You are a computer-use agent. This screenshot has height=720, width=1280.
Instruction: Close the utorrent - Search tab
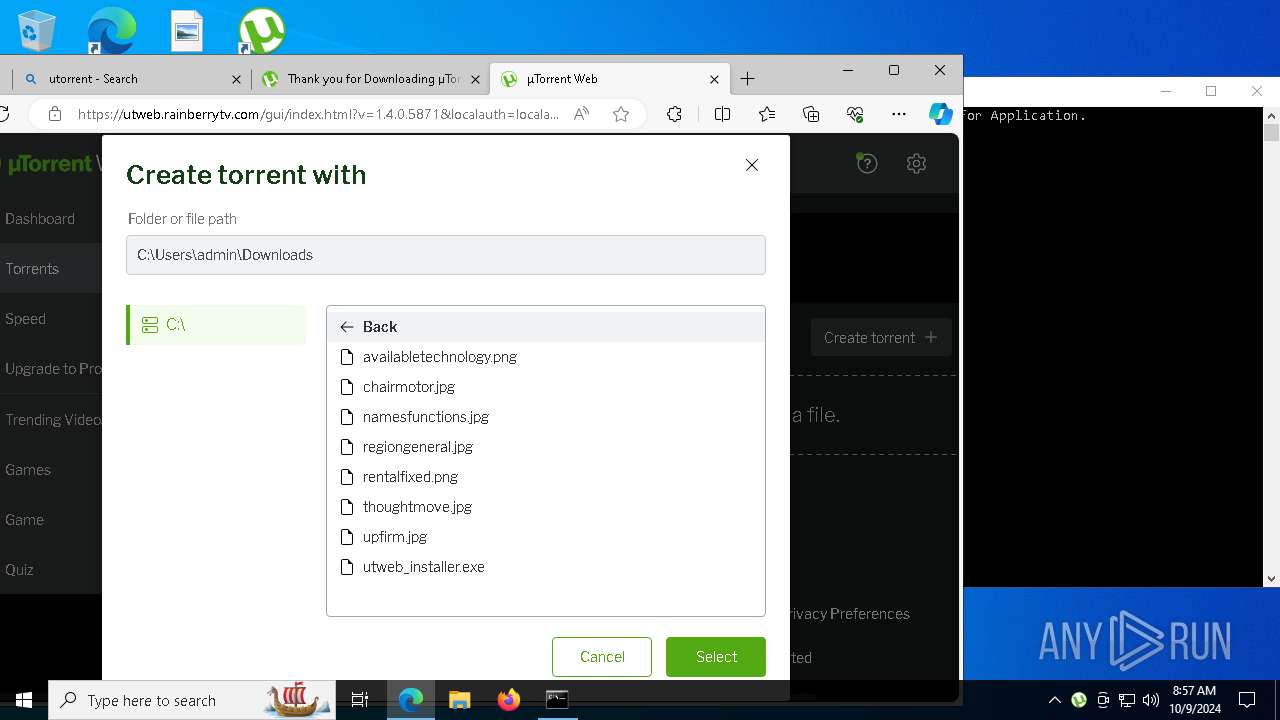coord(236,79)
